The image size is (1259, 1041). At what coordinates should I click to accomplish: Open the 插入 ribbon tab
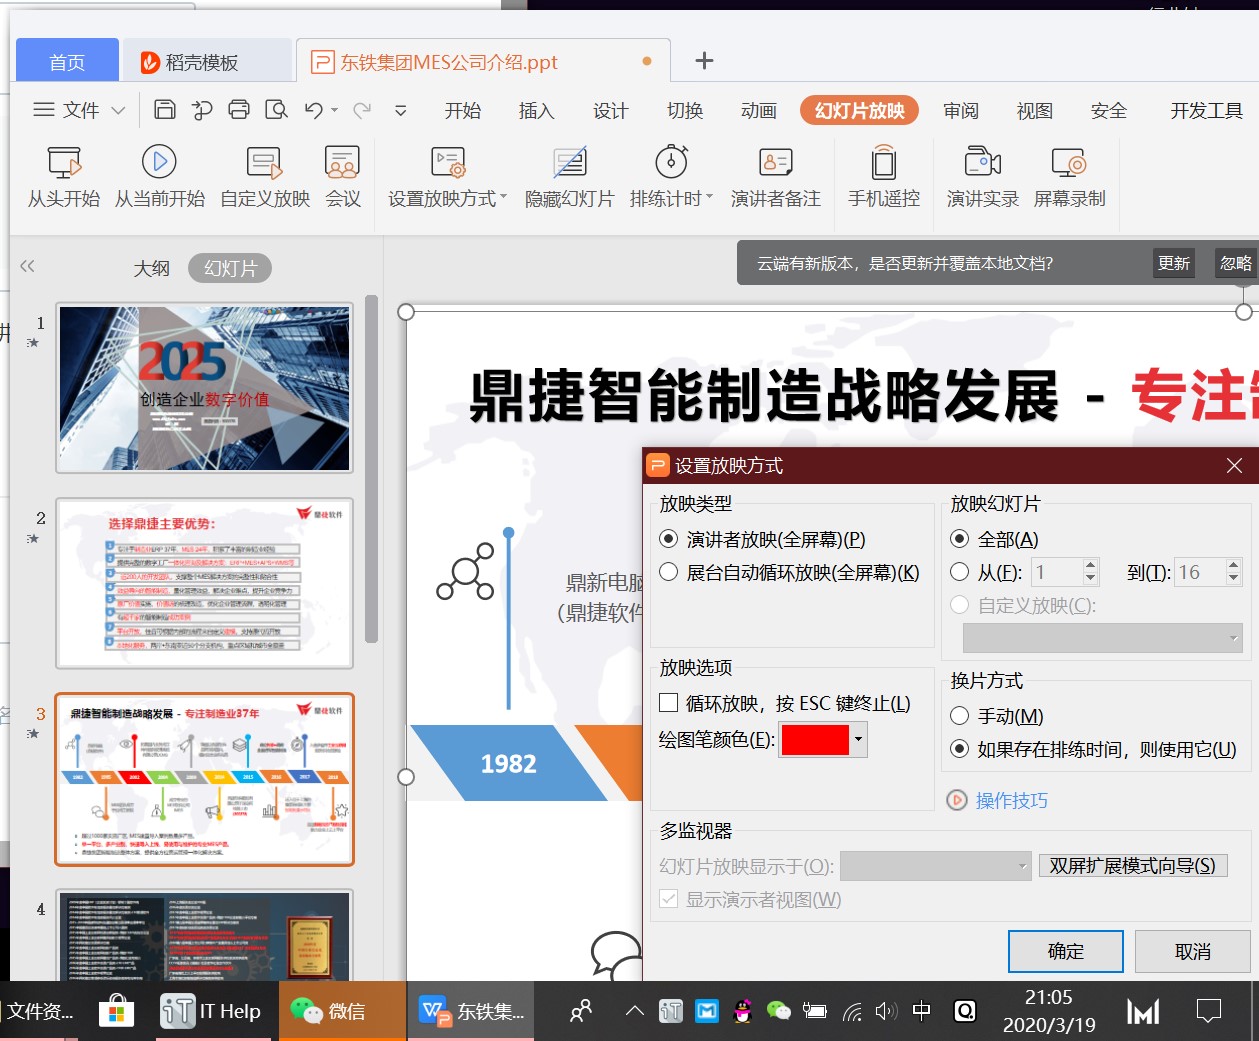tap(537, 110)
